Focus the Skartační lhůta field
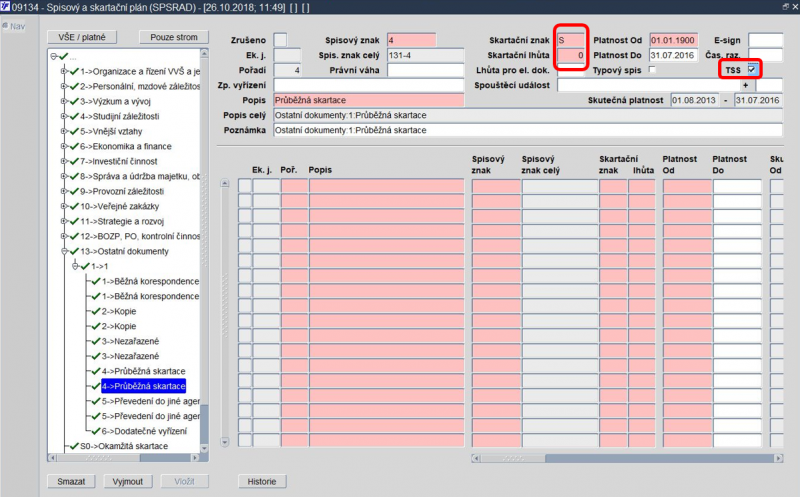 click(x=570, y=55)
